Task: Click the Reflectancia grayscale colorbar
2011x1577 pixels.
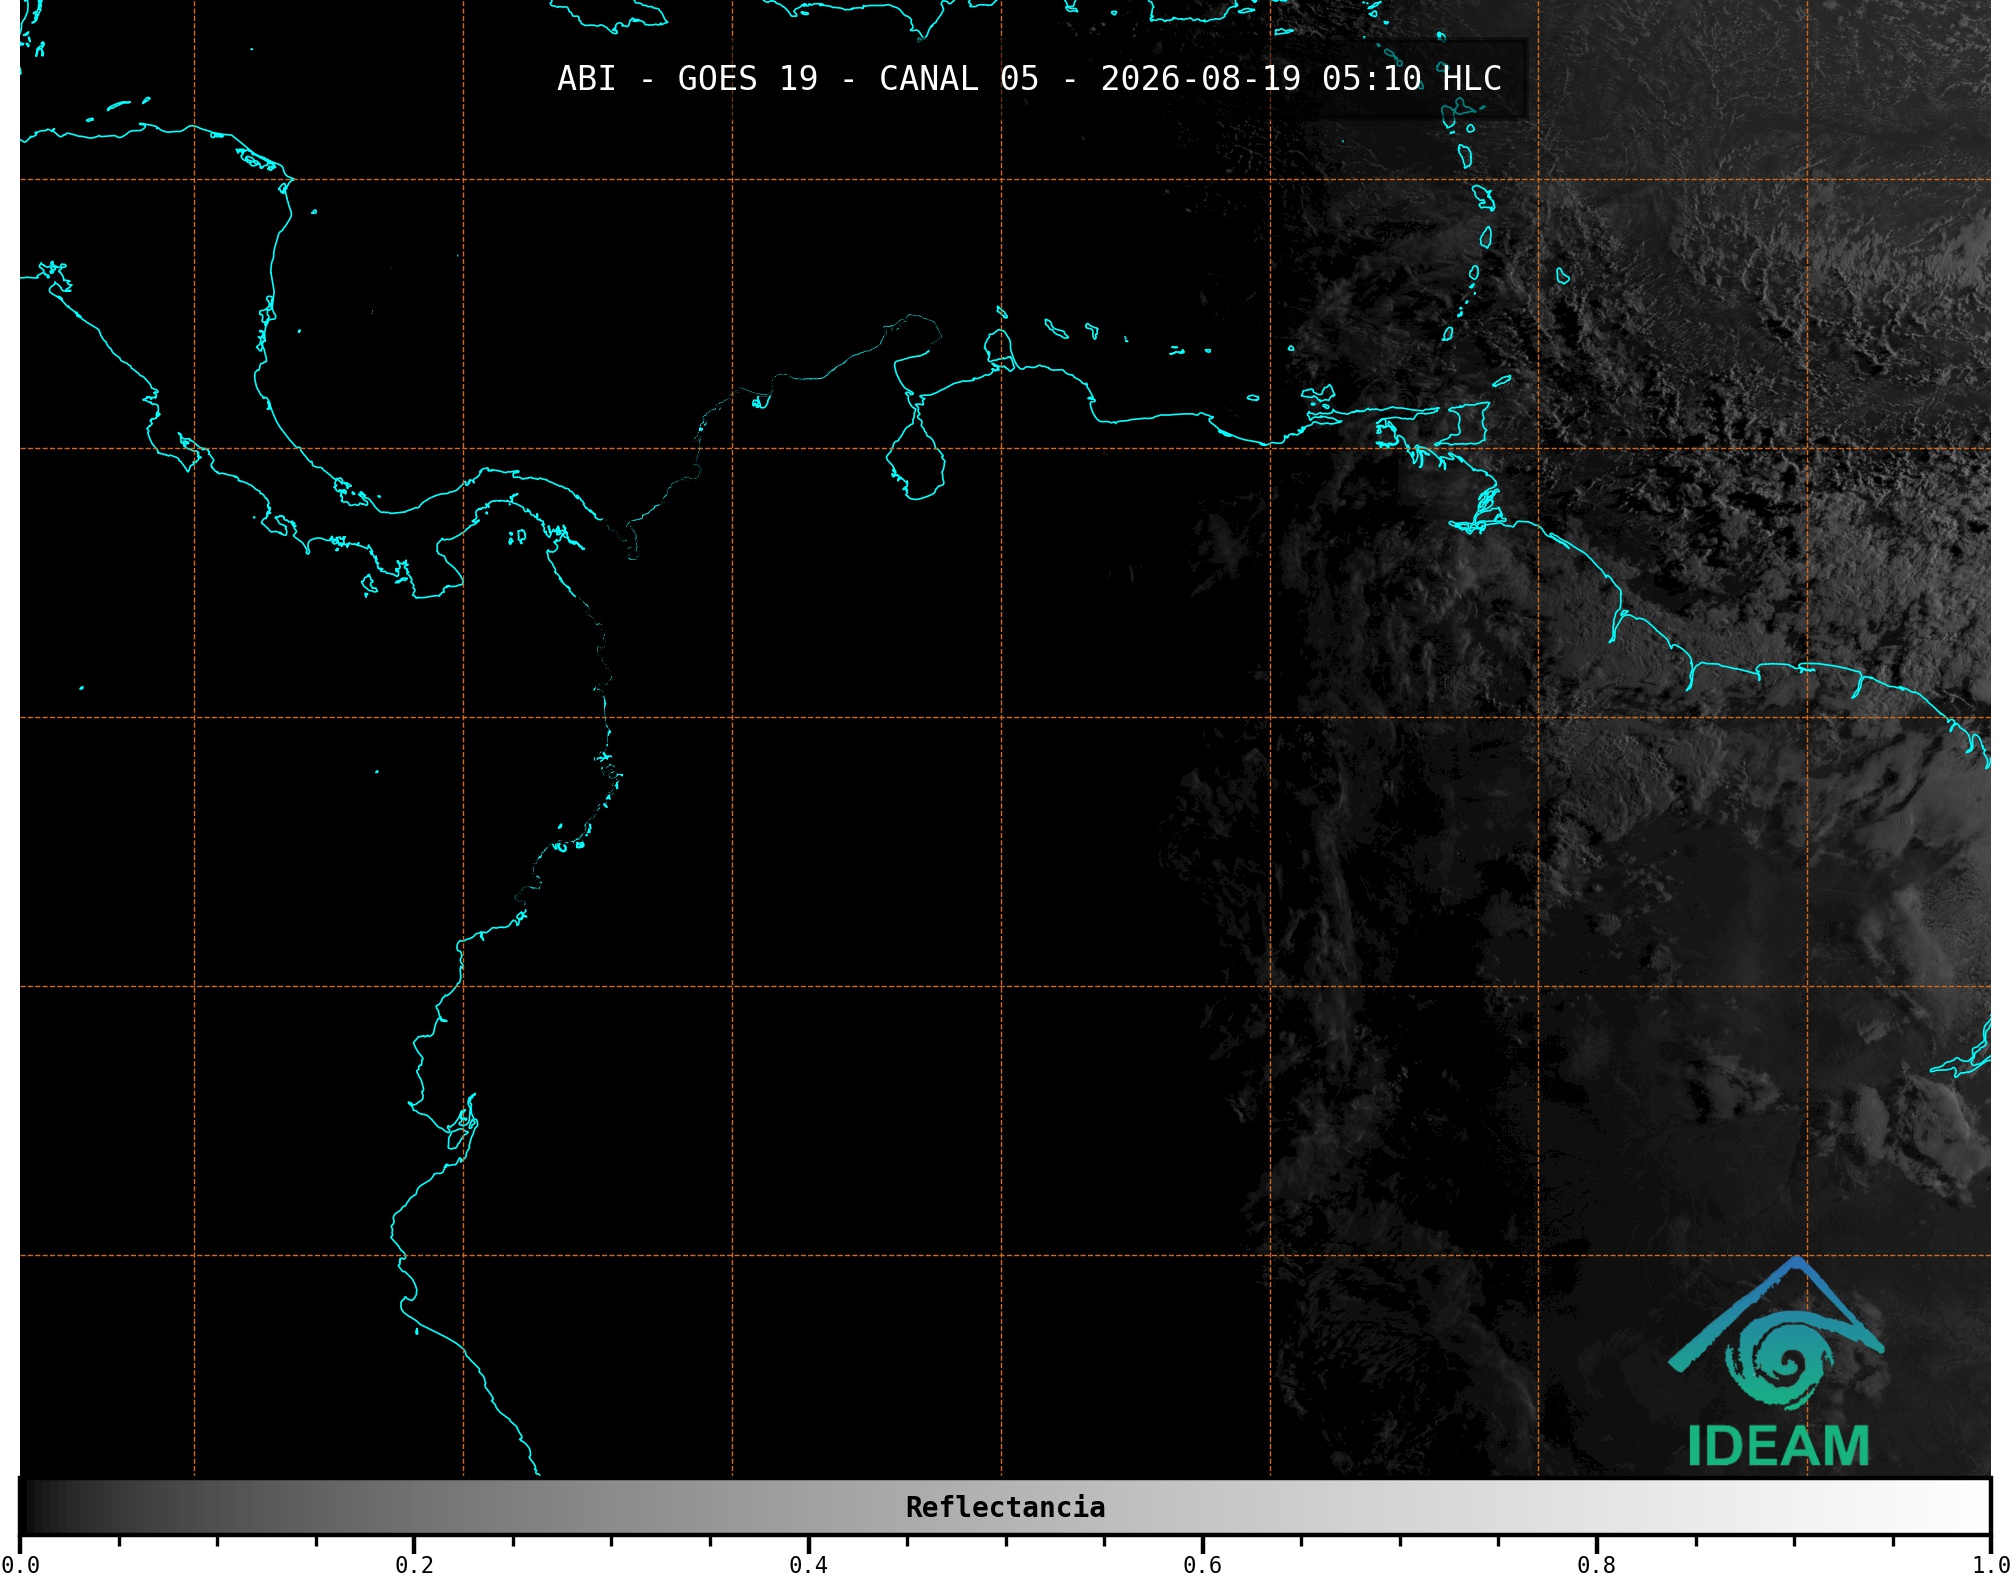Action: pyautogui.click(x=1005, y=1506)
